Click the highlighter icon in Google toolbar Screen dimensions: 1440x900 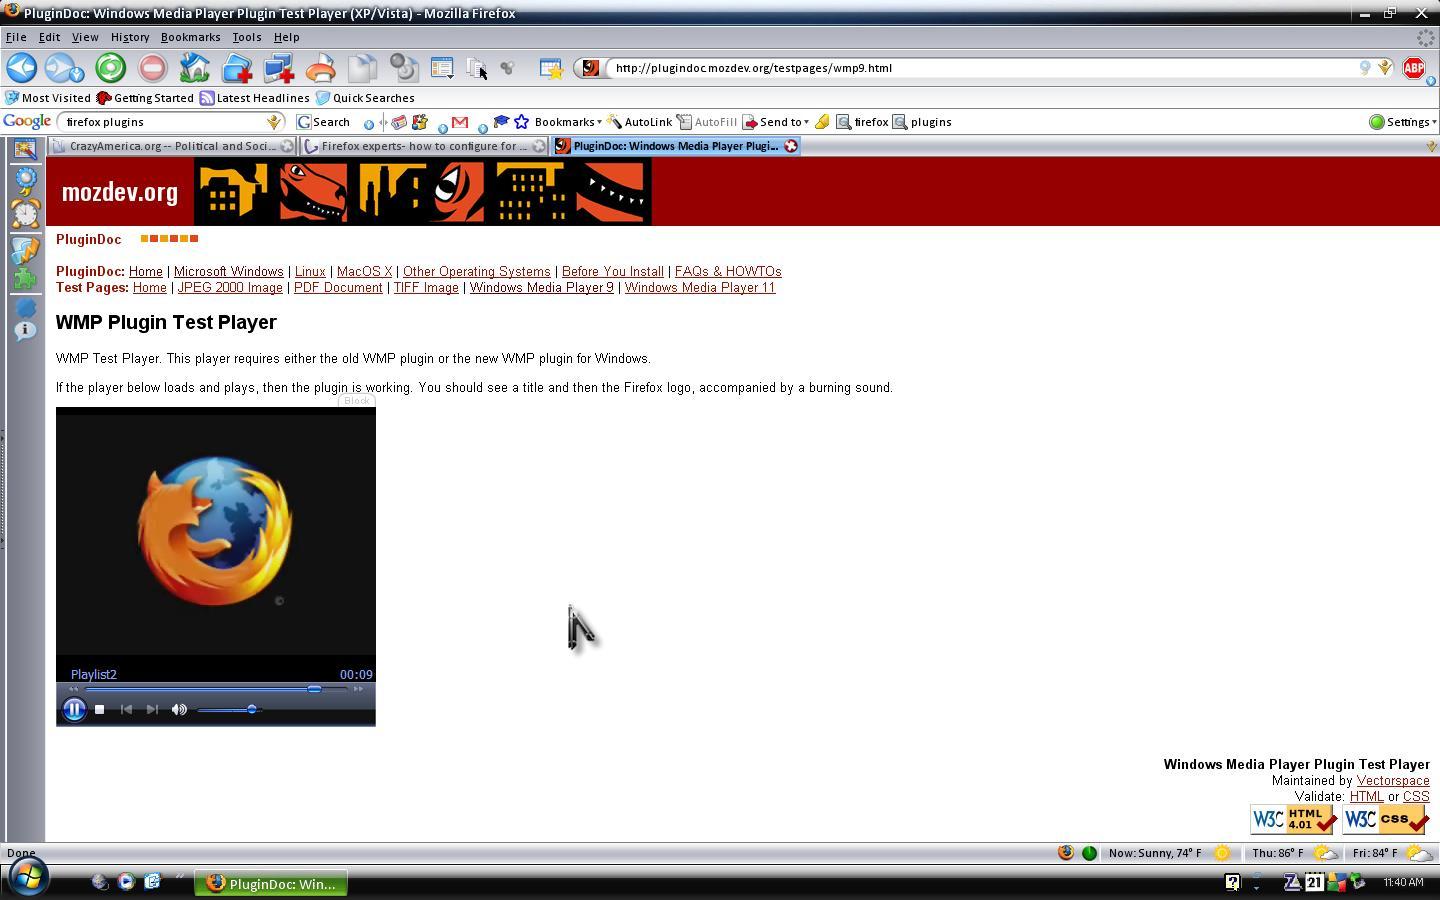tap(822, 122)
